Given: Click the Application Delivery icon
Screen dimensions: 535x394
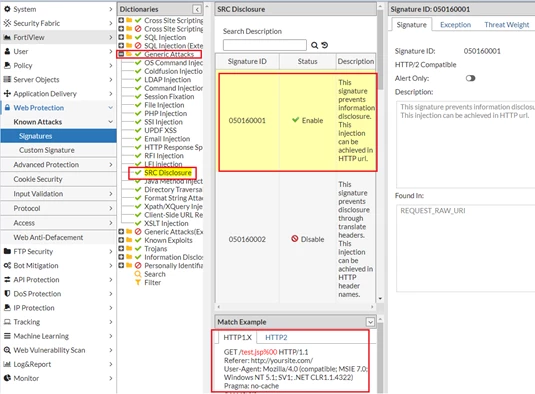Looking at the screenshot, I should [7, 93].
